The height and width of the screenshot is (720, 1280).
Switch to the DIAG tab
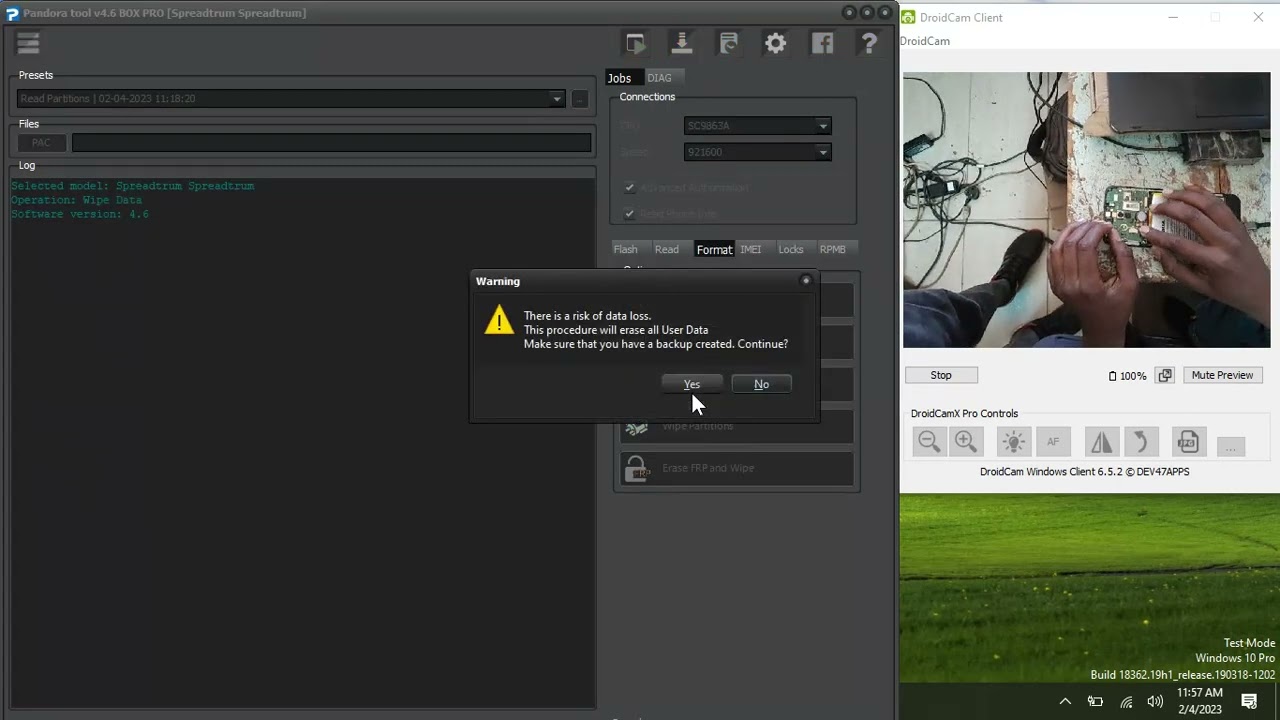click(x=659, y=78)
